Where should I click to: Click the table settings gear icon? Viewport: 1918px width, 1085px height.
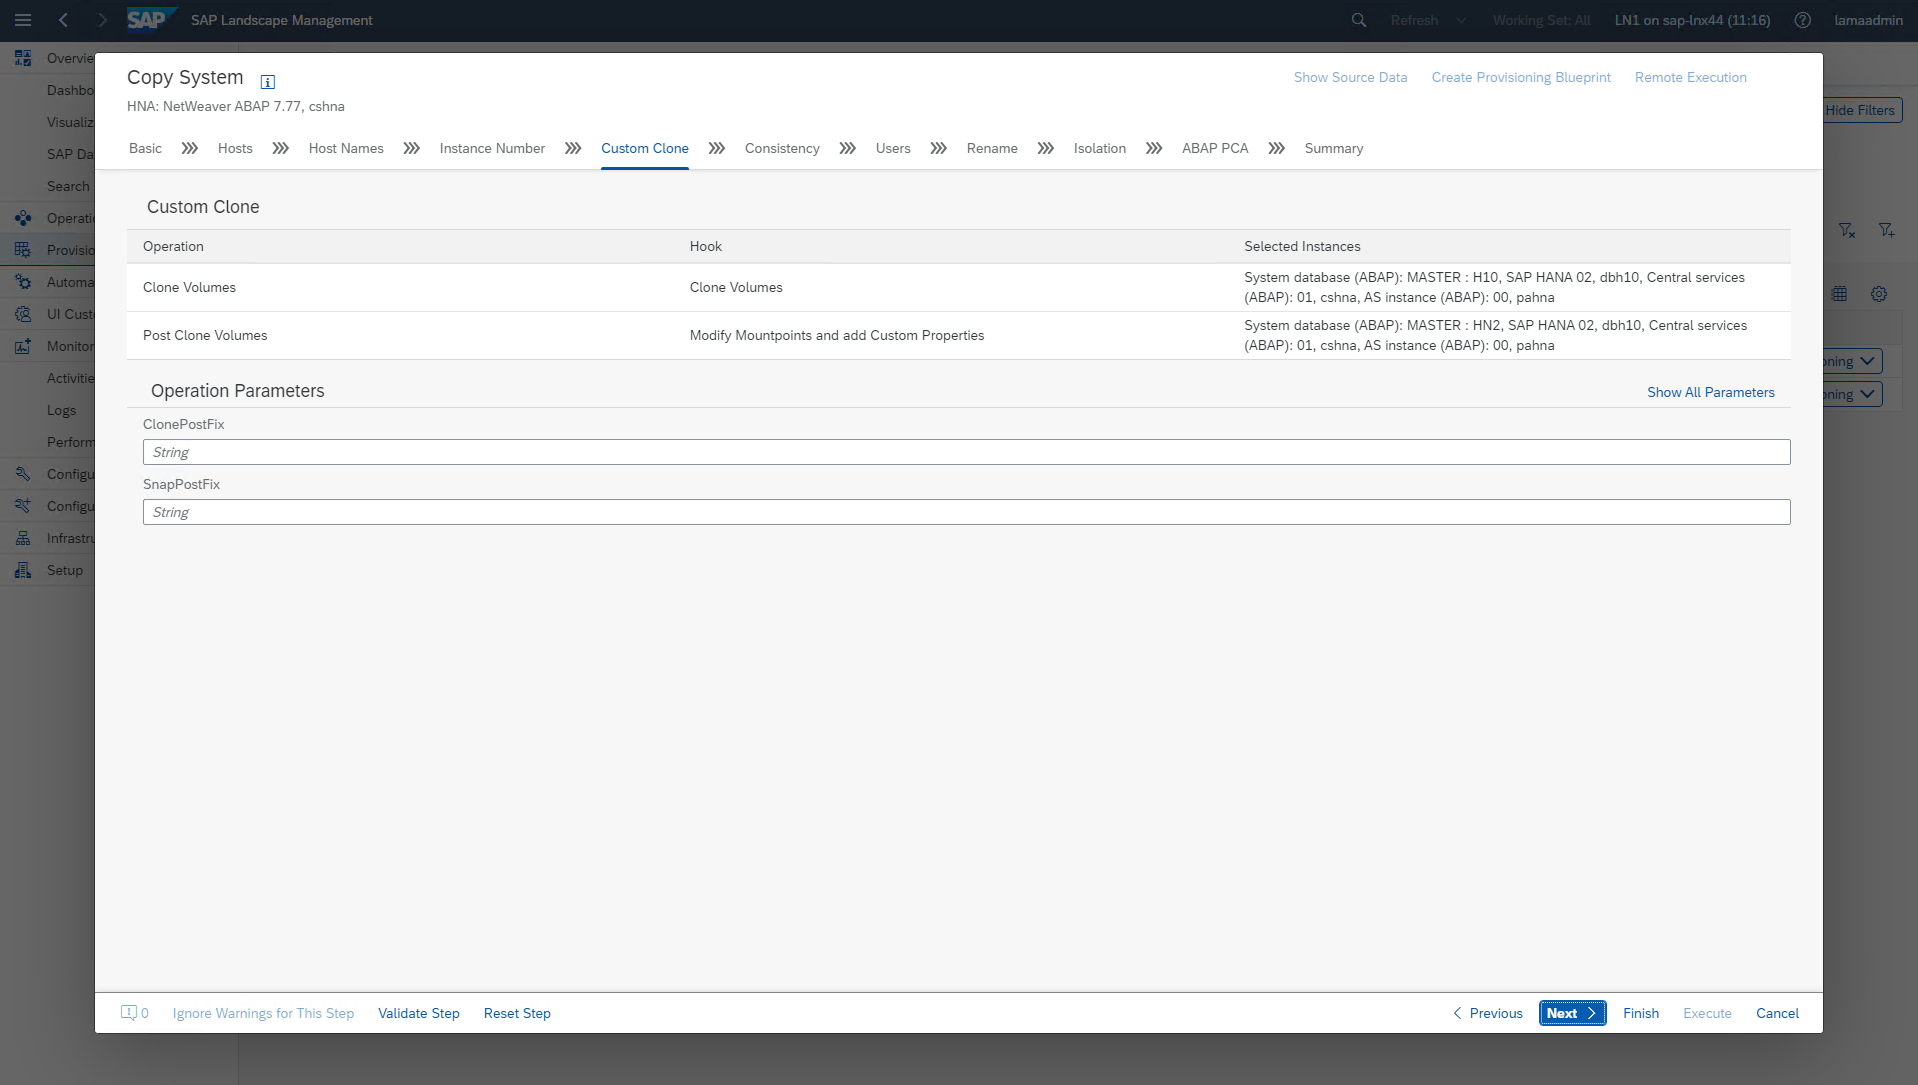click(1879, 294)
